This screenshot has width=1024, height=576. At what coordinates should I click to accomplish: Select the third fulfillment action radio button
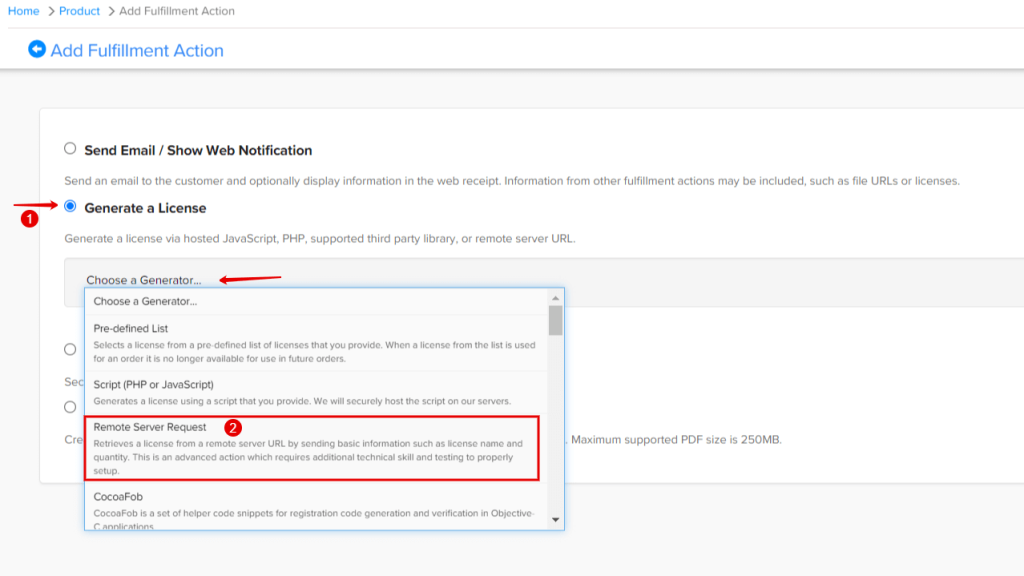pyautogui.click(x=70, y=349)
